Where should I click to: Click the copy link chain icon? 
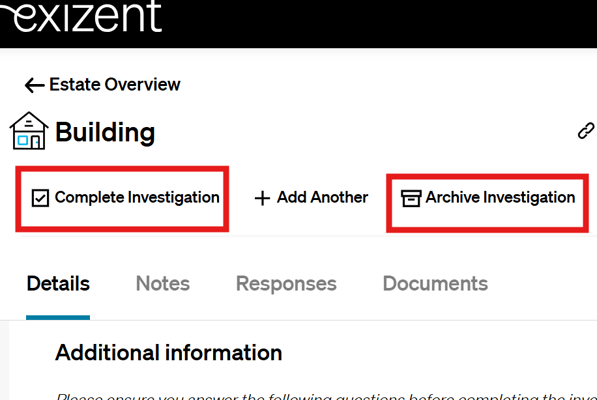[586, 131]
